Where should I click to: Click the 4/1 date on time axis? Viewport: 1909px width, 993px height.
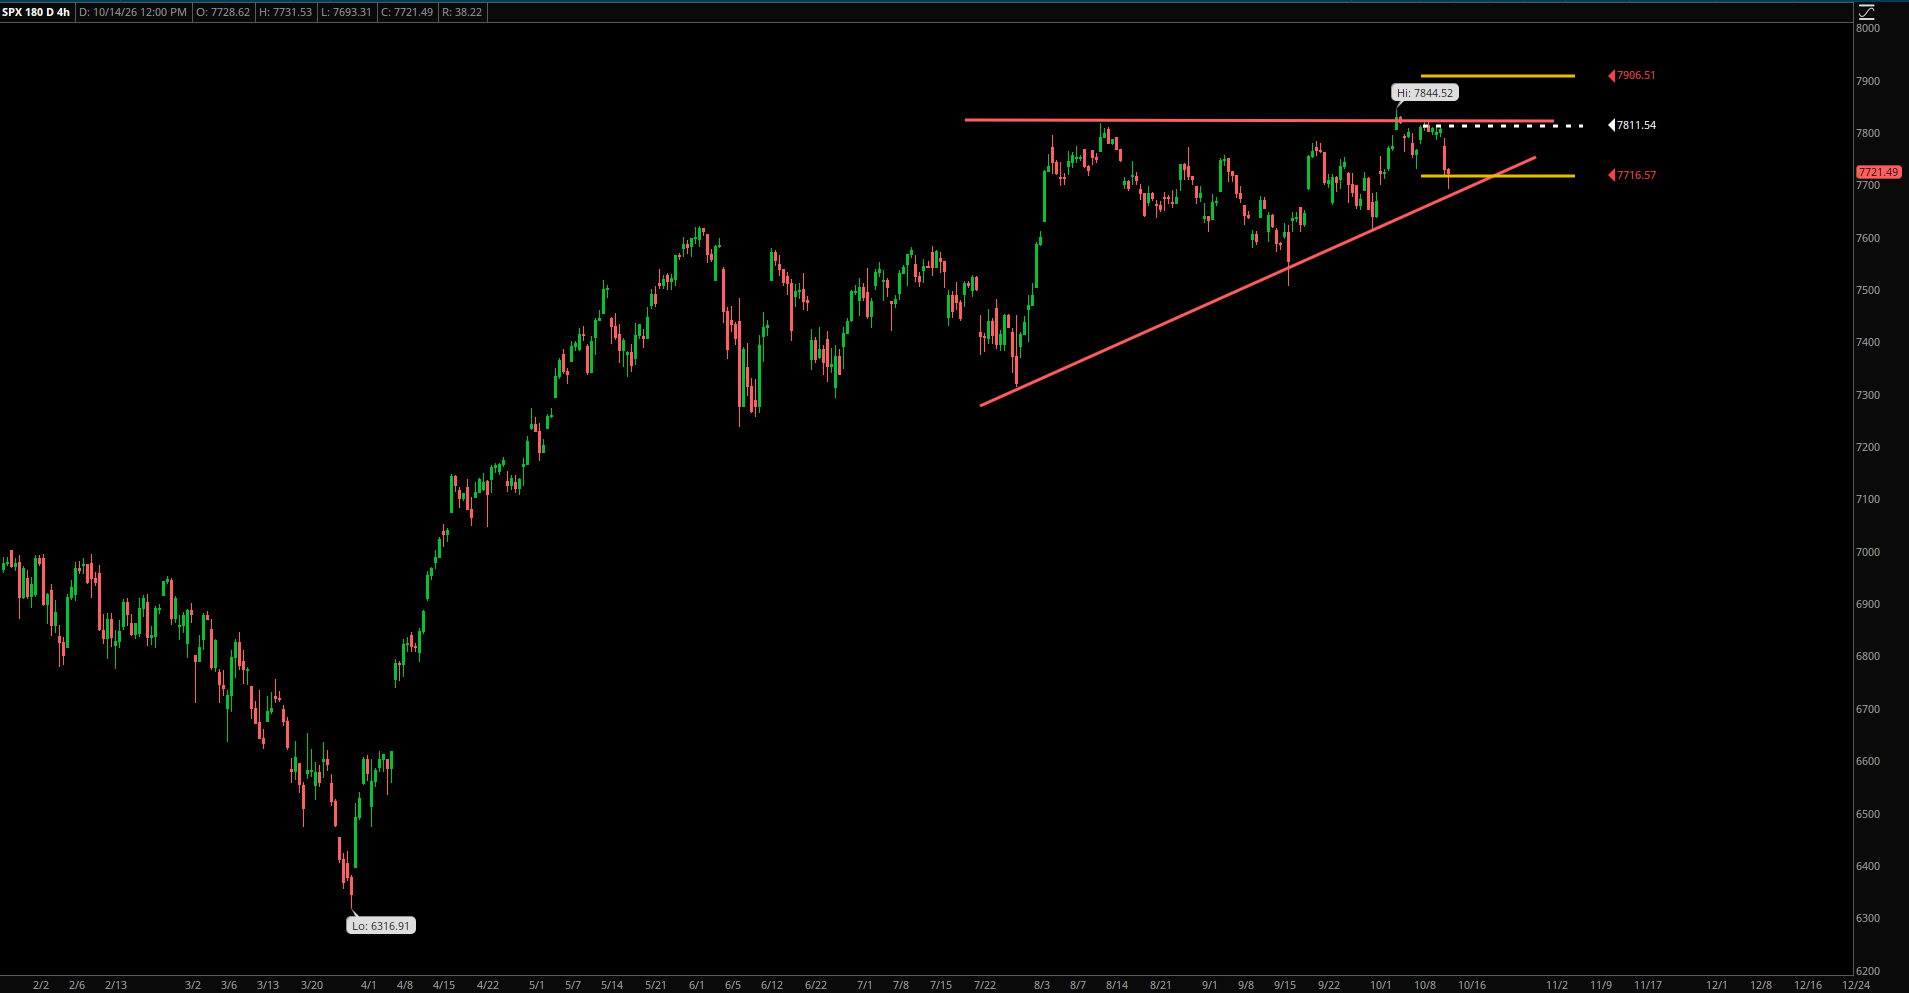point(369,985)
